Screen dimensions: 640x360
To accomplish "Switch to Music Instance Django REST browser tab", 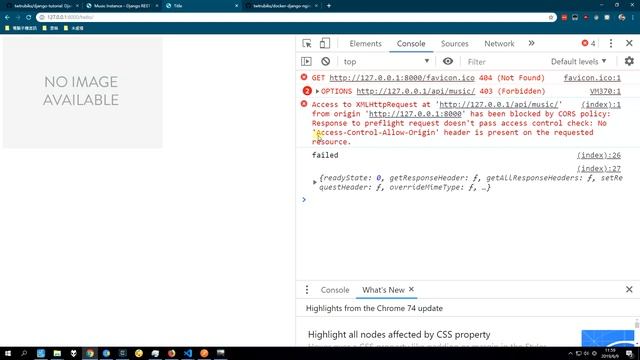I will pyautogui.click(x=122, y=6).
